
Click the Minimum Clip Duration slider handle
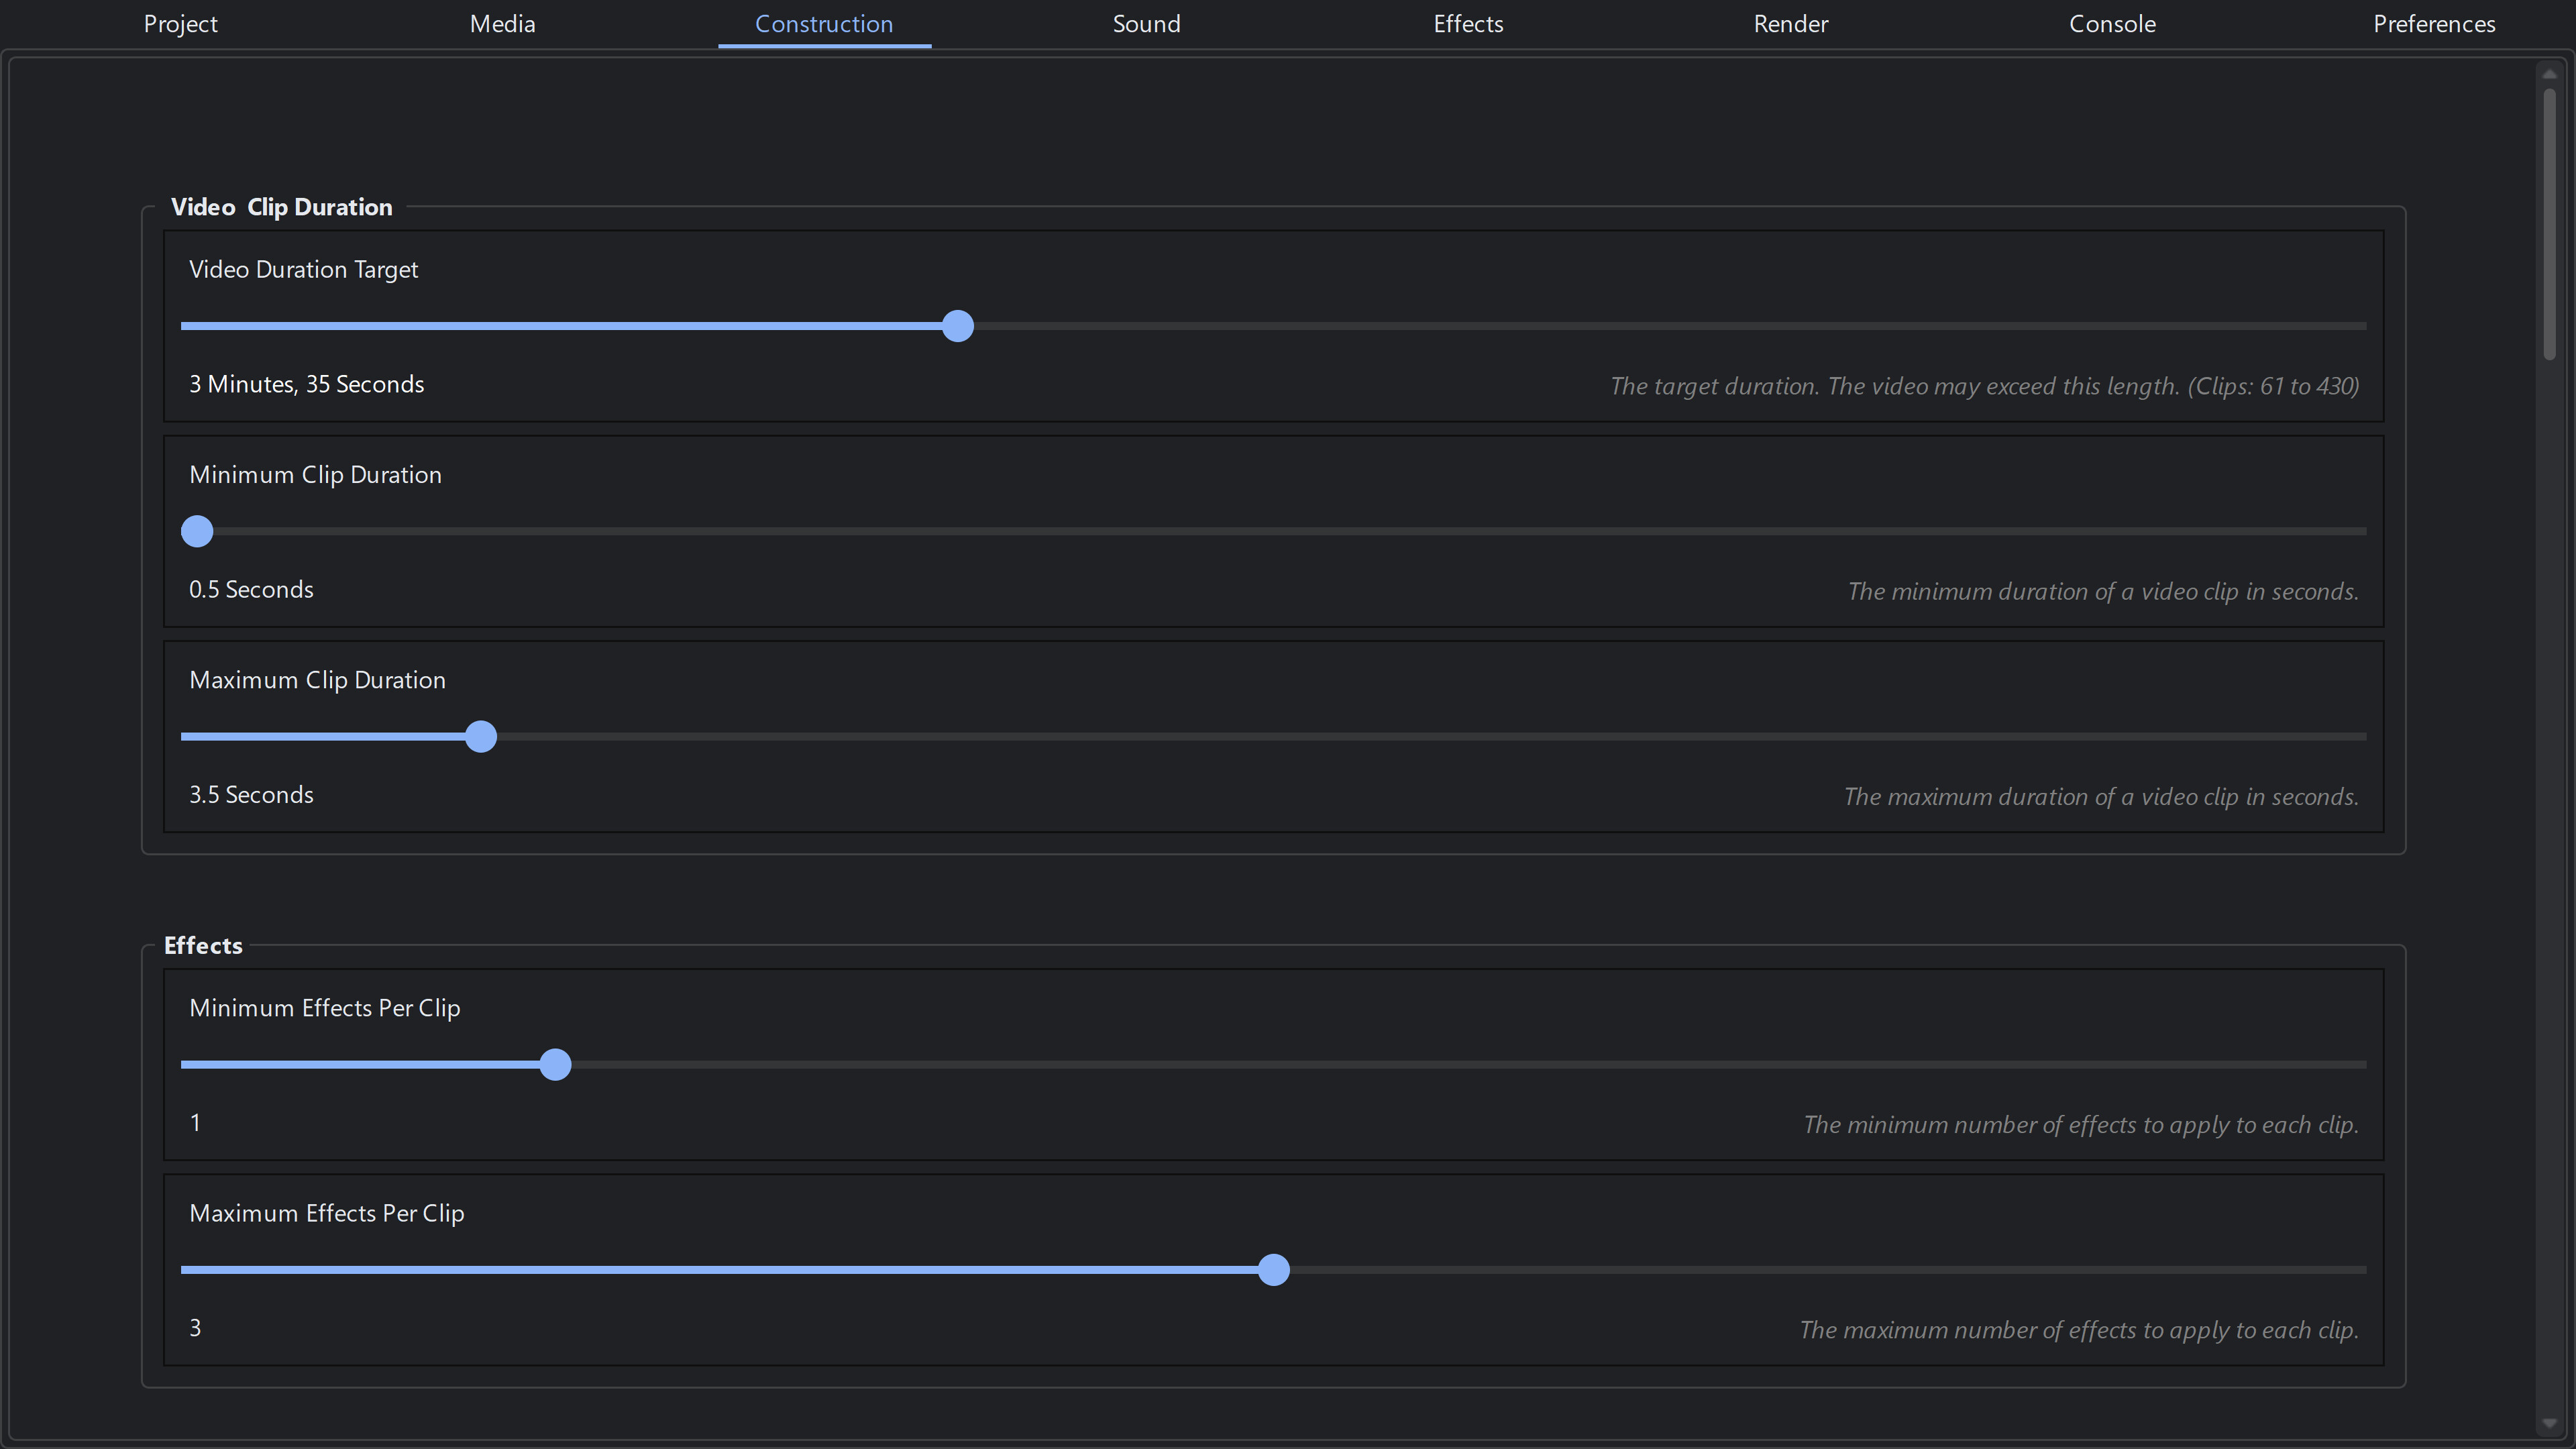tap(196, 531)
